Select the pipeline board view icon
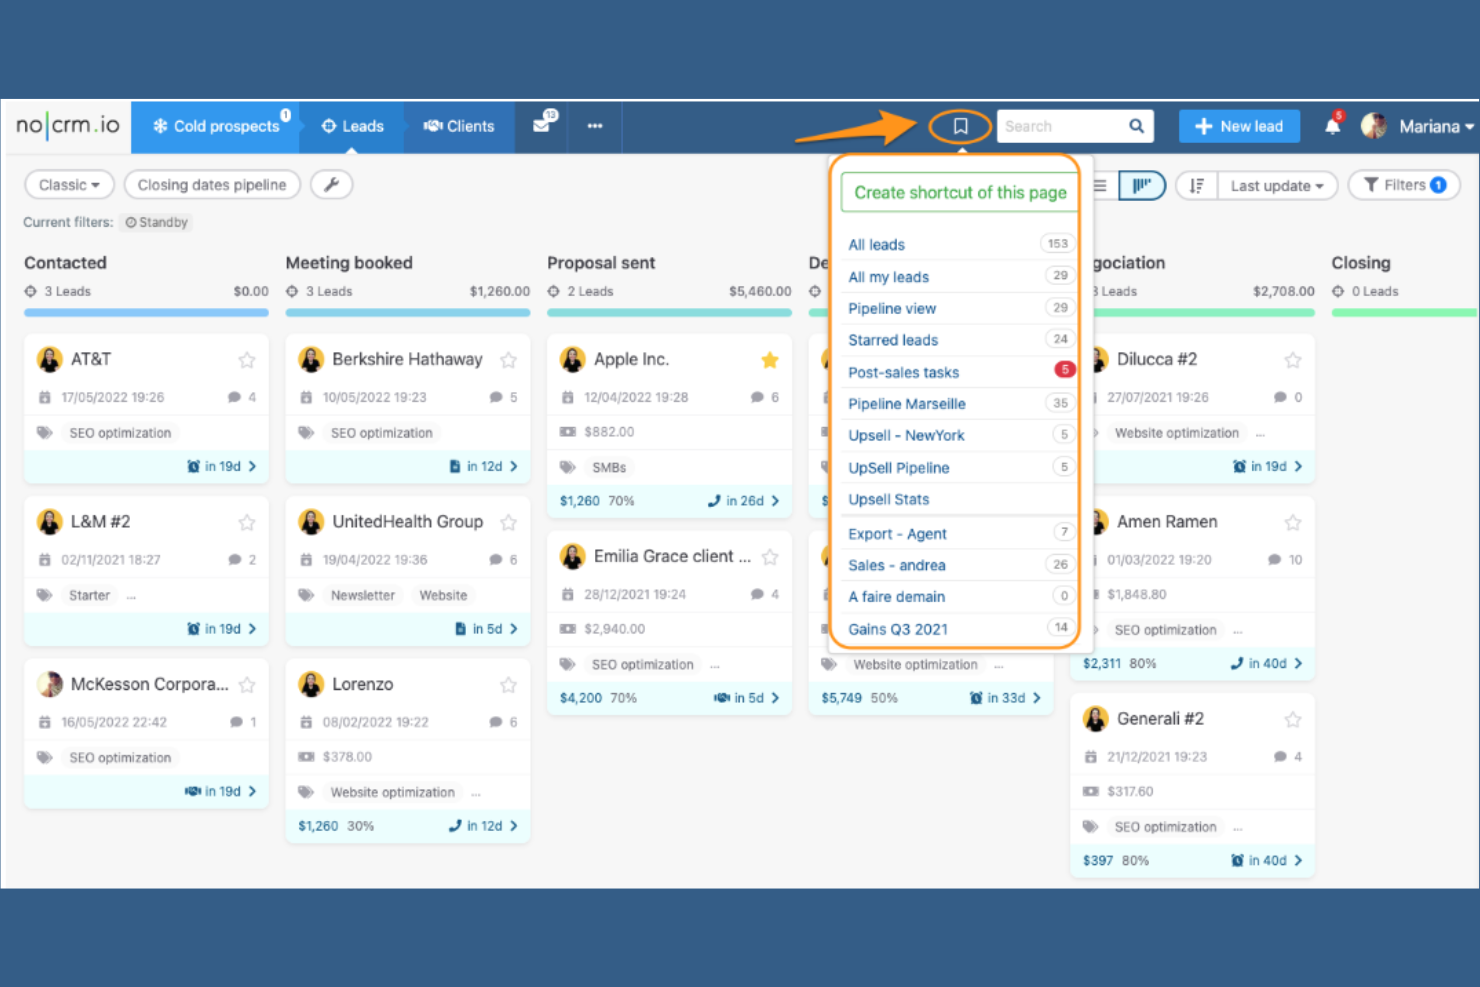The width and height of the screenshot is (1480, 987). click(1142, 185)
